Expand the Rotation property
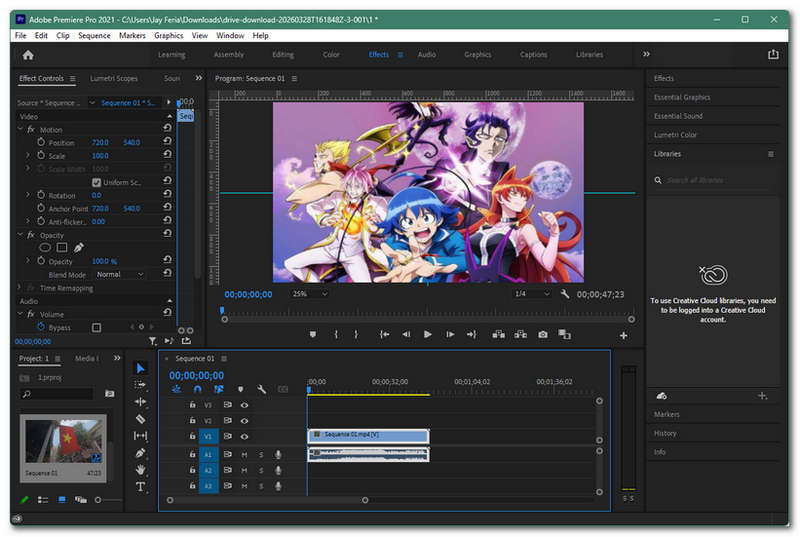Screen dimensions: 800x537 click(28, 195)
